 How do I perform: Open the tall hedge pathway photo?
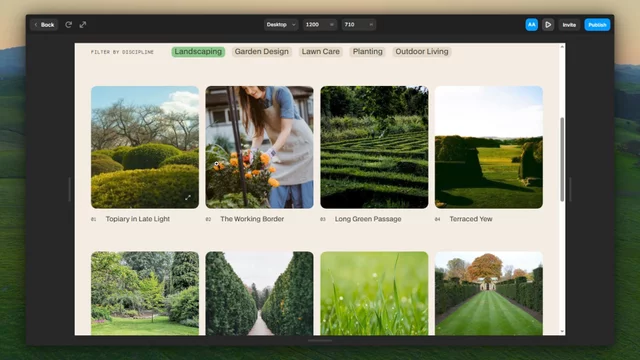click(260, 293)
